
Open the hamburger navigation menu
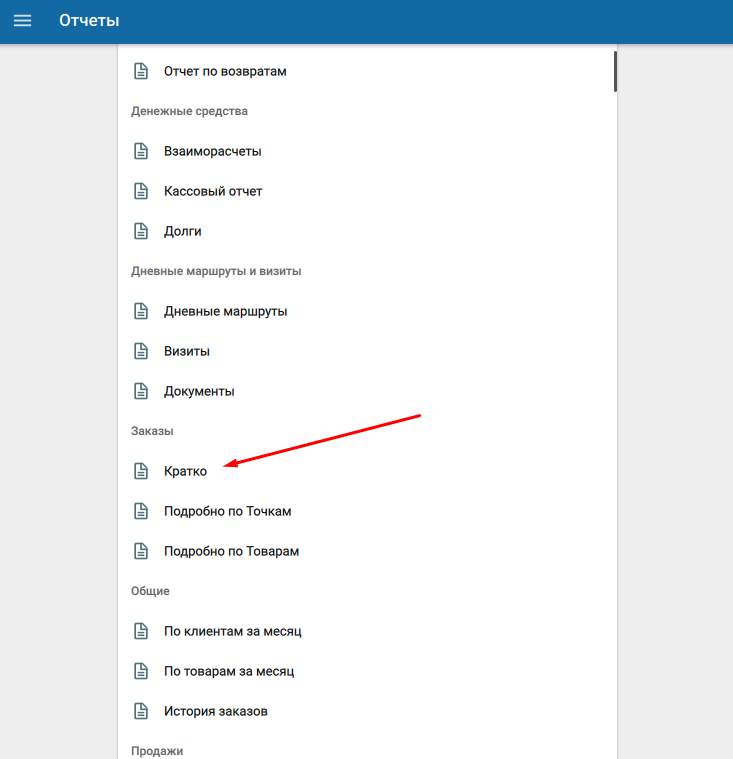[22, 21]
